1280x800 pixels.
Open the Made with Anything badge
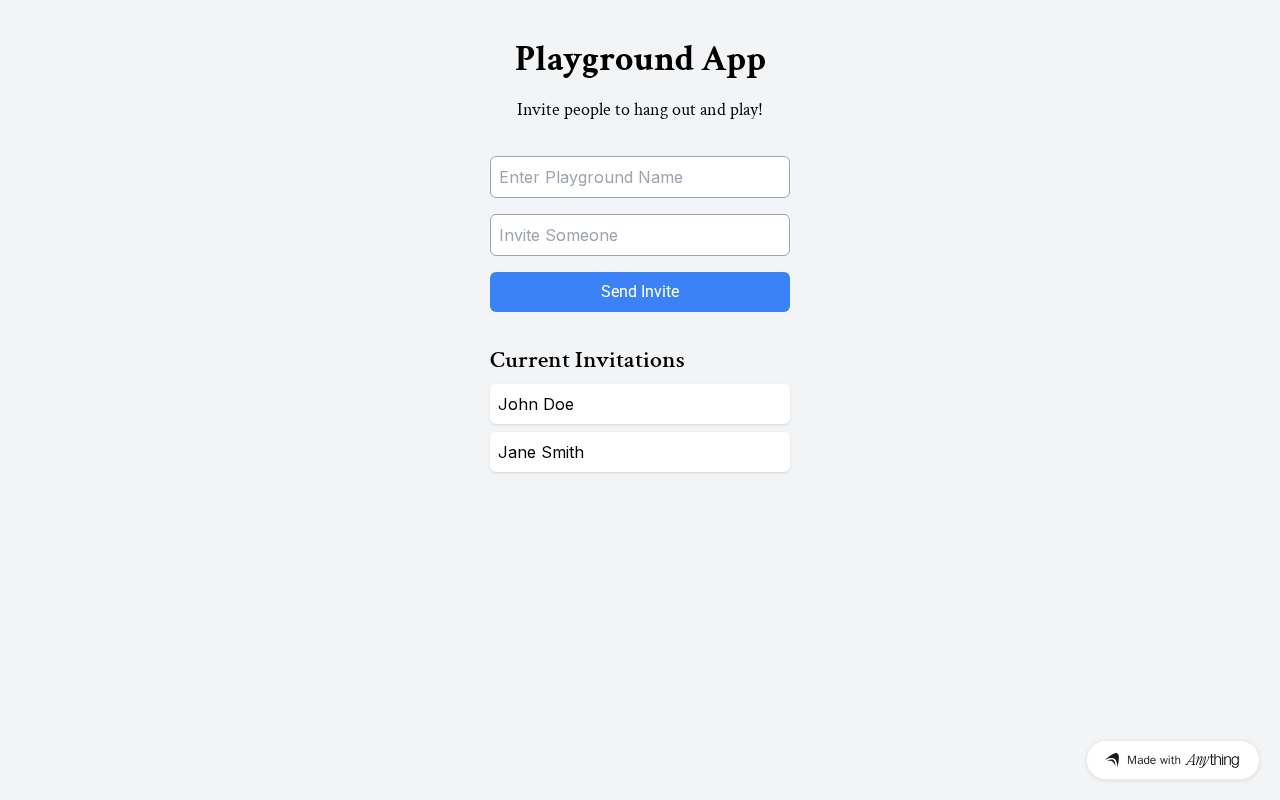tap(1173, 760)
